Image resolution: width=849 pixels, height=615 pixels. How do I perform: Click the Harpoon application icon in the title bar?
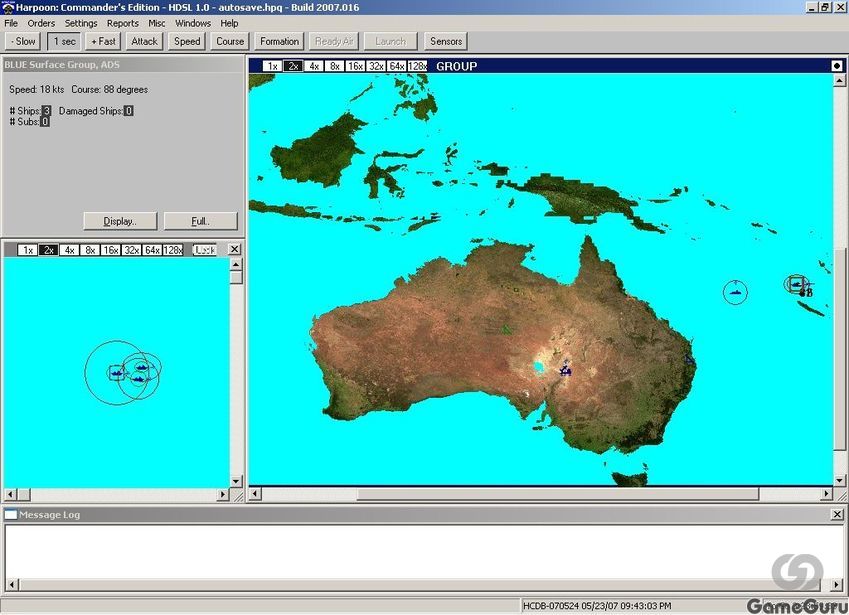tap(8, 8)
